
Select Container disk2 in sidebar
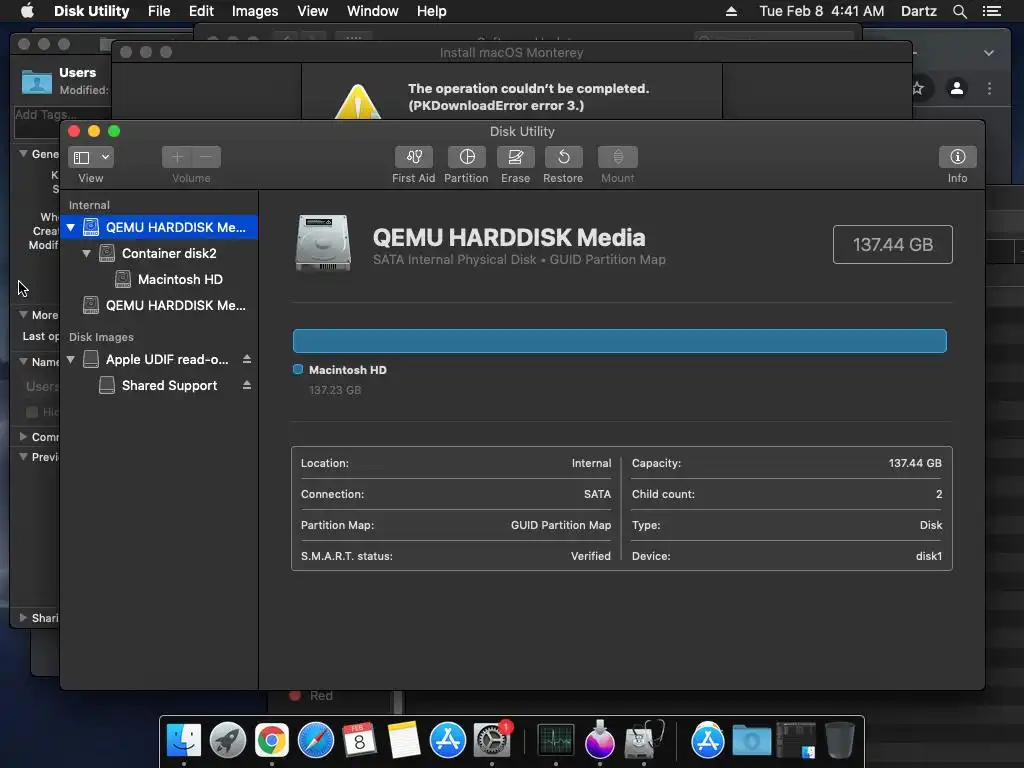point(159,253)
